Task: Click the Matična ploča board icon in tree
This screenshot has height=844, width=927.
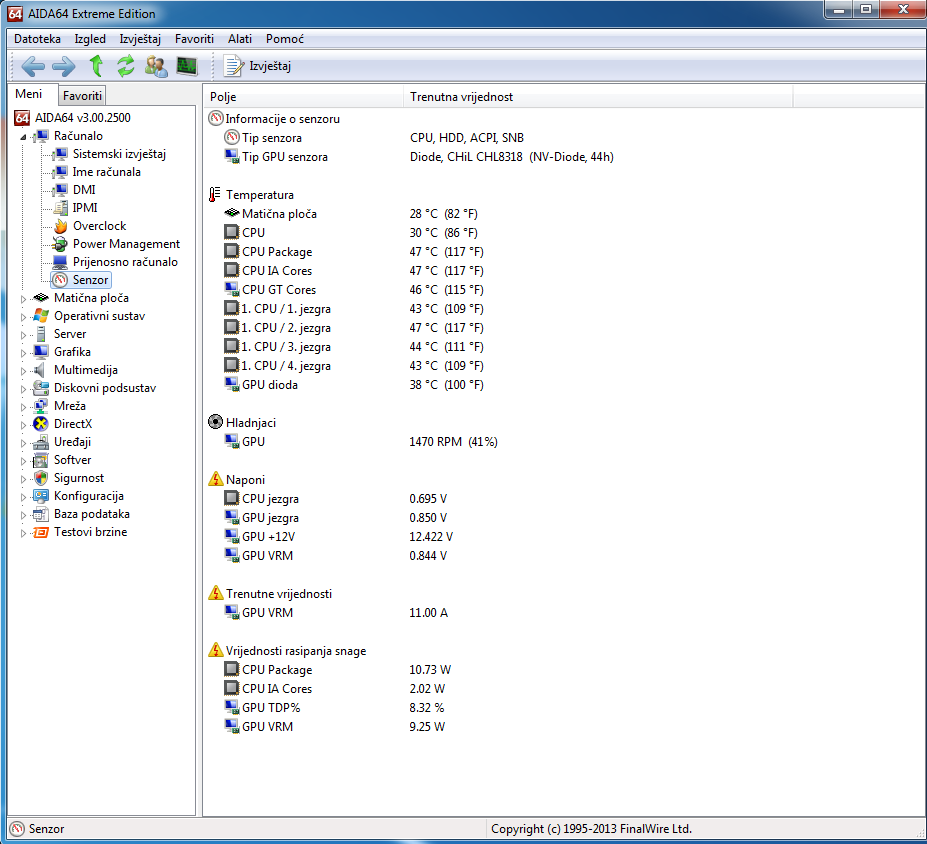Action: pyautogui.click(x=41, y=298)
